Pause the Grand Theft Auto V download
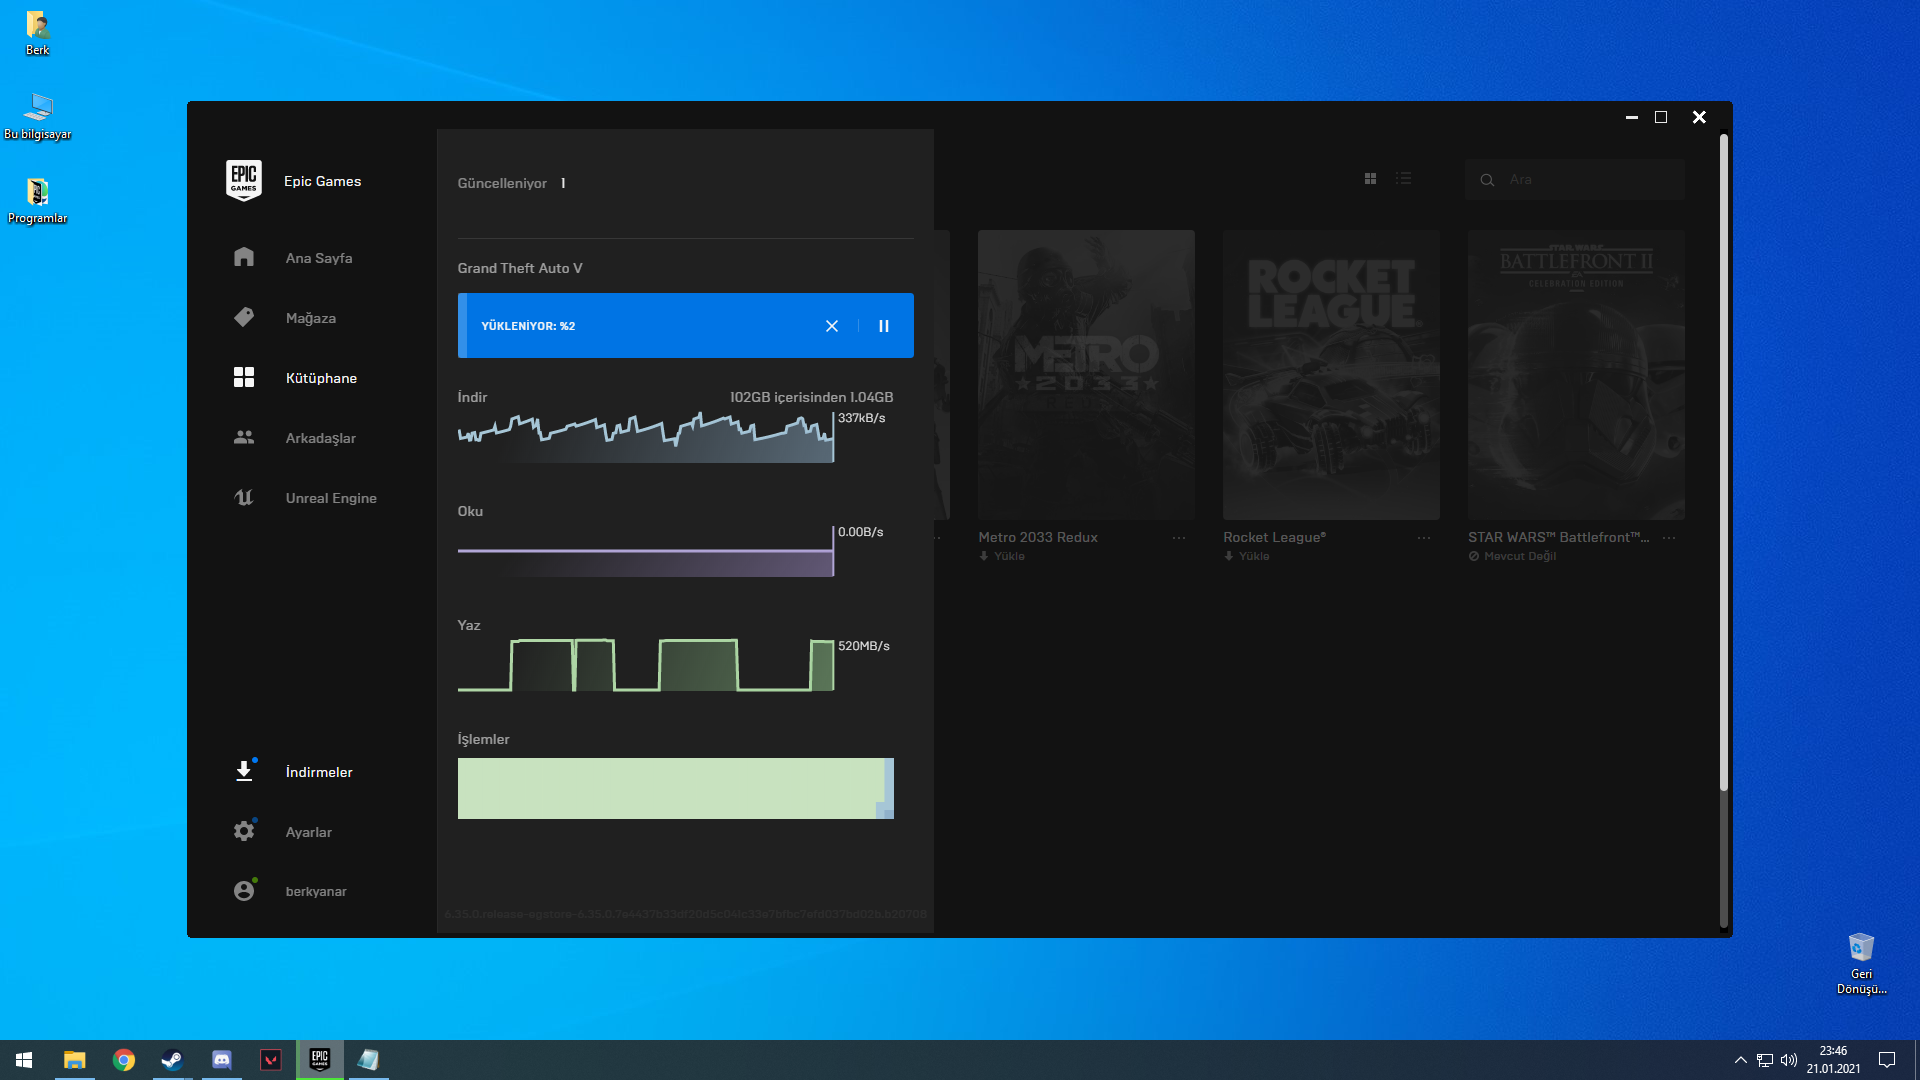This screenshot has height=1080, width=1920. [x=884, y=326]
